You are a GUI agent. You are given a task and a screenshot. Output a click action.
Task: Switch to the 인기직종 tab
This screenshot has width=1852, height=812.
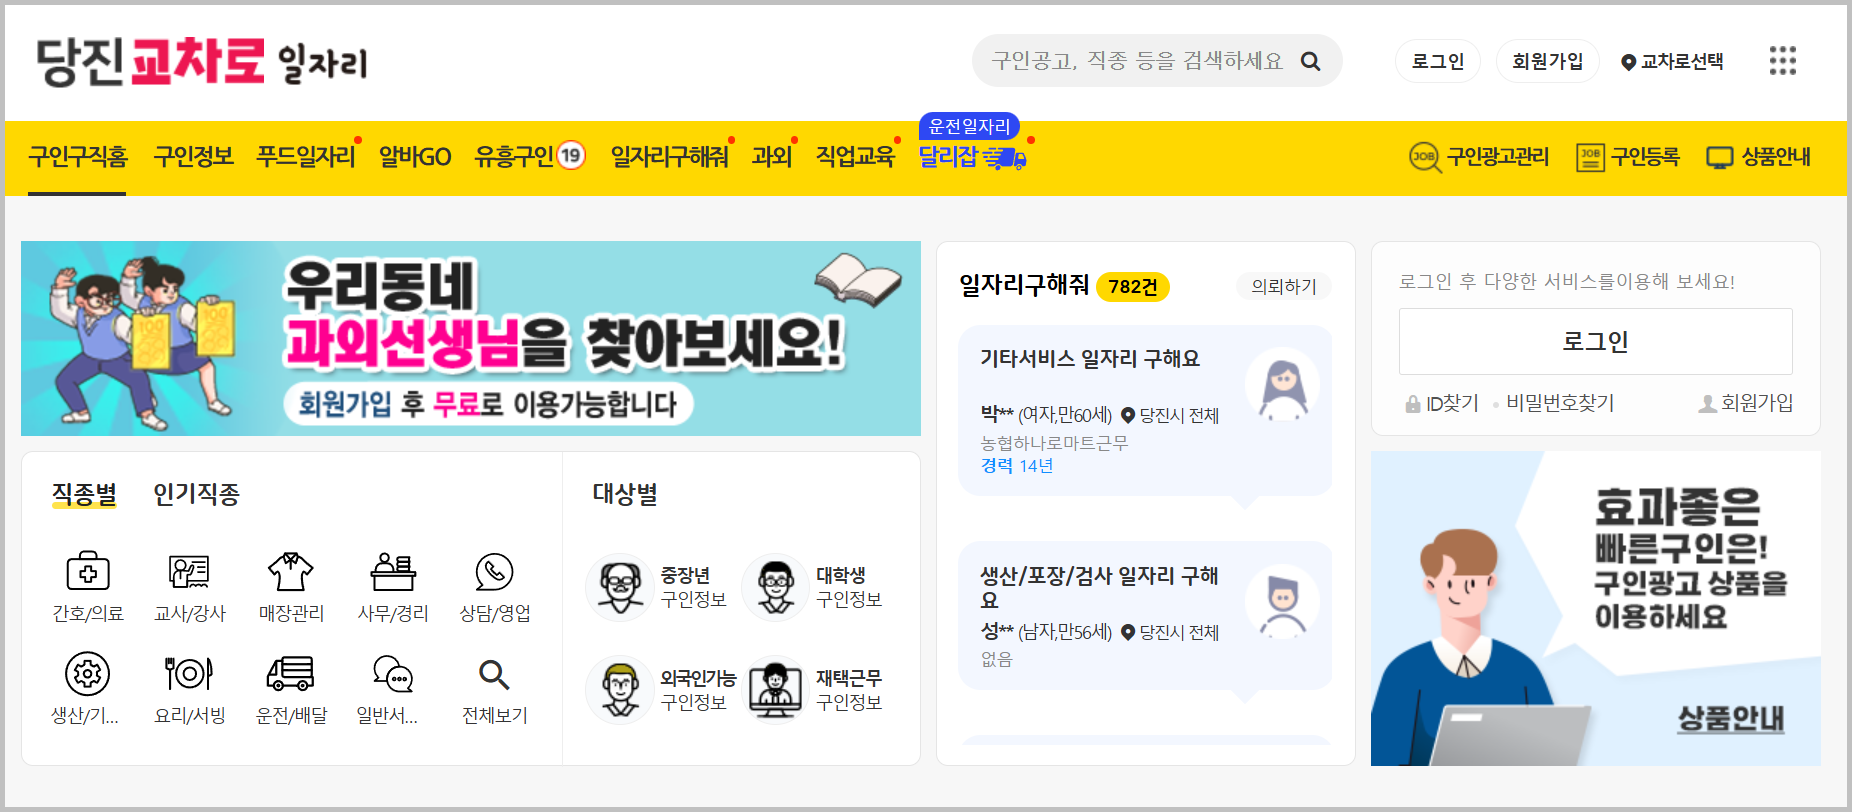click(x=196, y=494)
